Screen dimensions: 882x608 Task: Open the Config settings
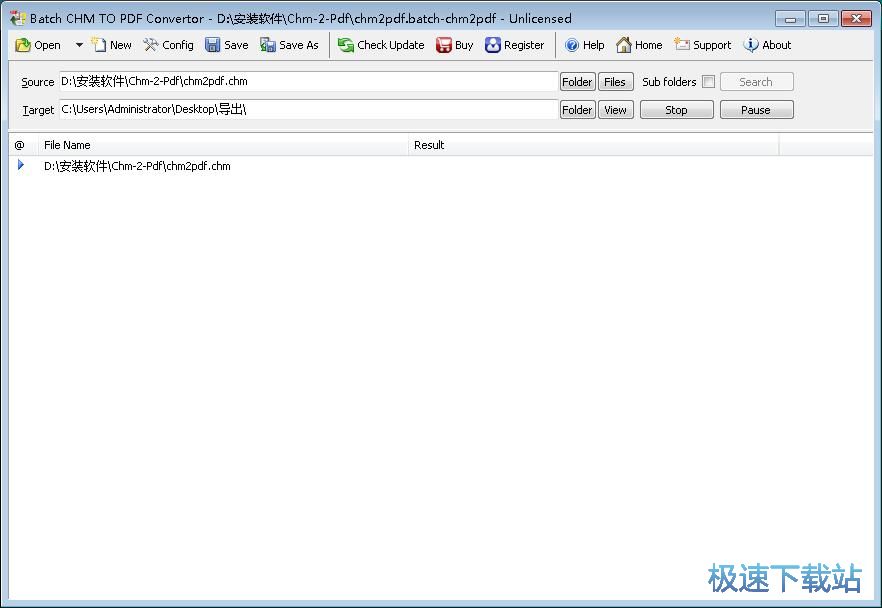coord(168,45)
